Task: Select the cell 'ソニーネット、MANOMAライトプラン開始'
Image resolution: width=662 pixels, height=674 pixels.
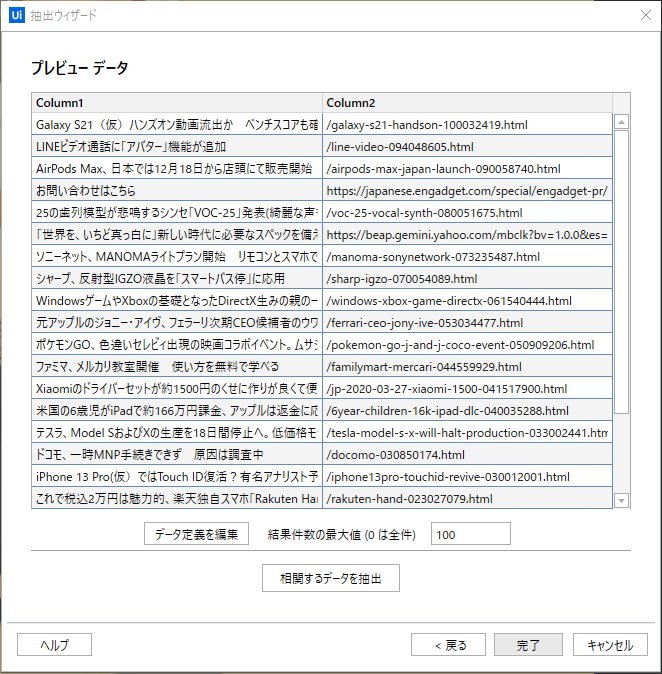Action: tap(177, 256)
